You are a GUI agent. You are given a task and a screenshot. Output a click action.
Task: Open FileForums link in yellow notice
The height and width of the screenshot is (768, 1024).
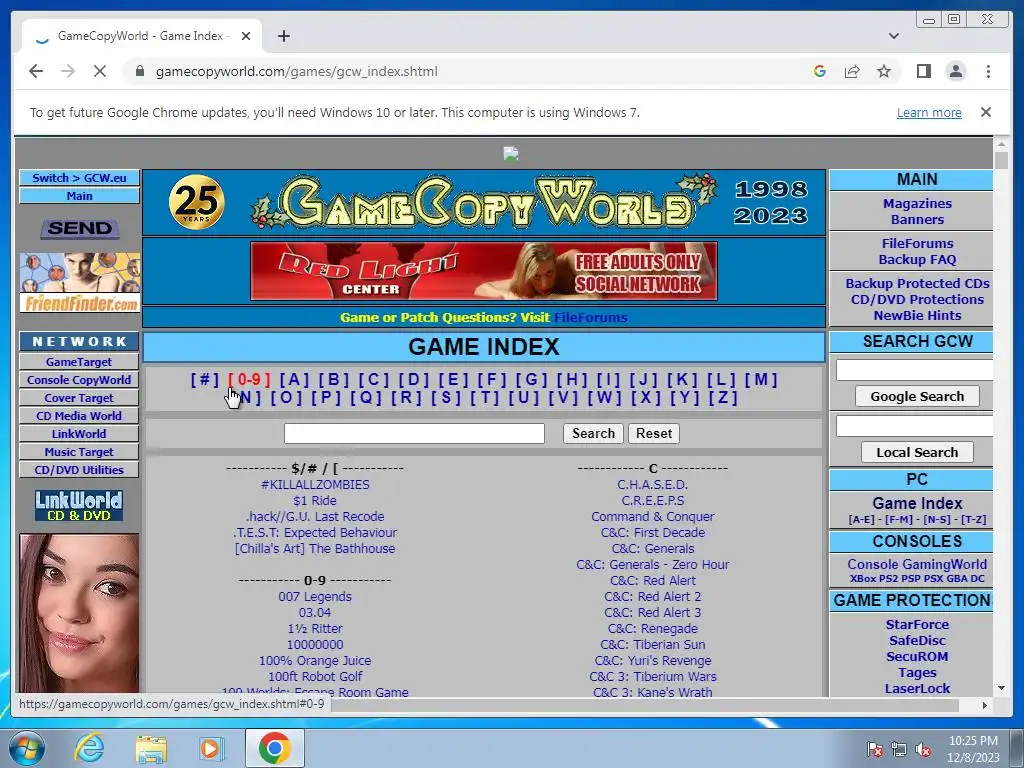[x=590, y=317]
